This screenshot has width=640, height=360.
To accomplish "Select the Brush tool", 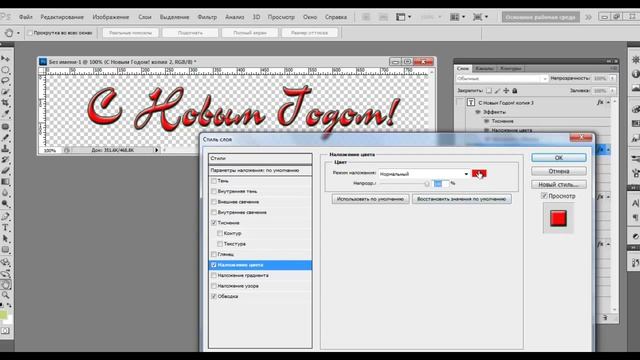I will (5, 138).
